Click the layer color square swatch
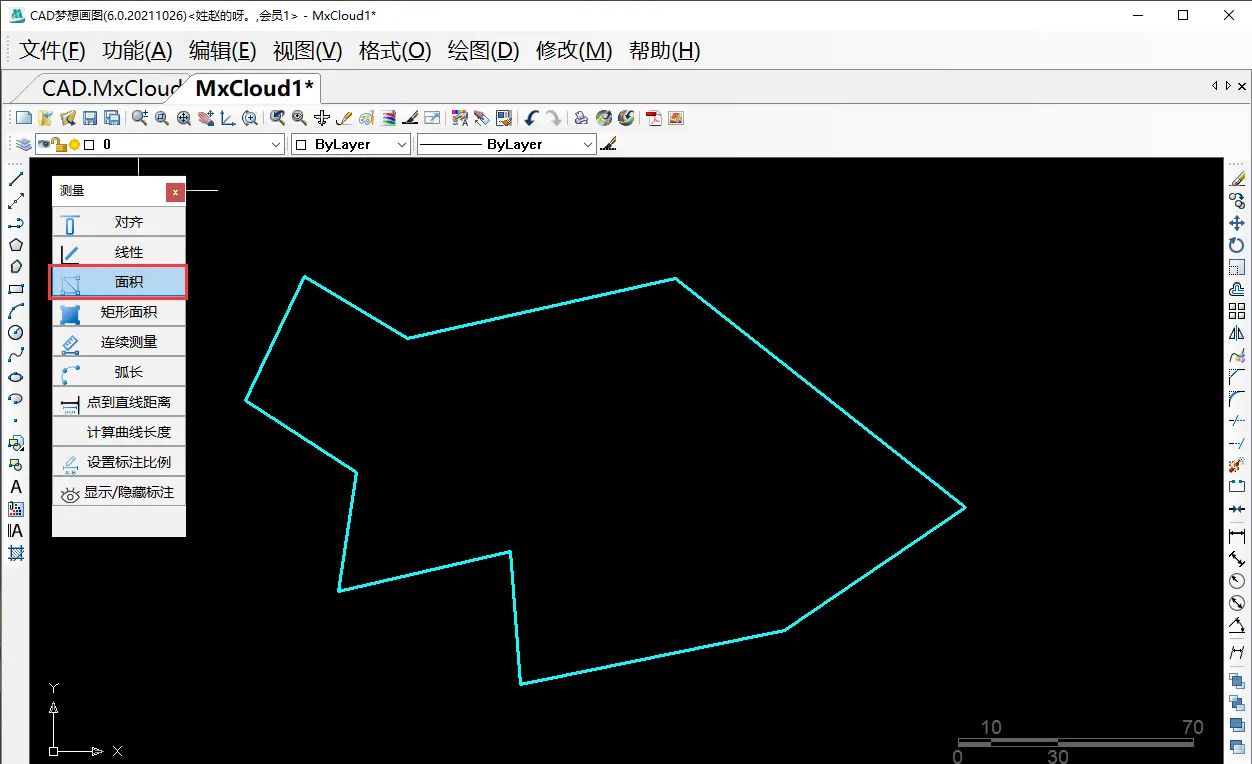Viewport: 1252px width, 764px height. (89, 145)
